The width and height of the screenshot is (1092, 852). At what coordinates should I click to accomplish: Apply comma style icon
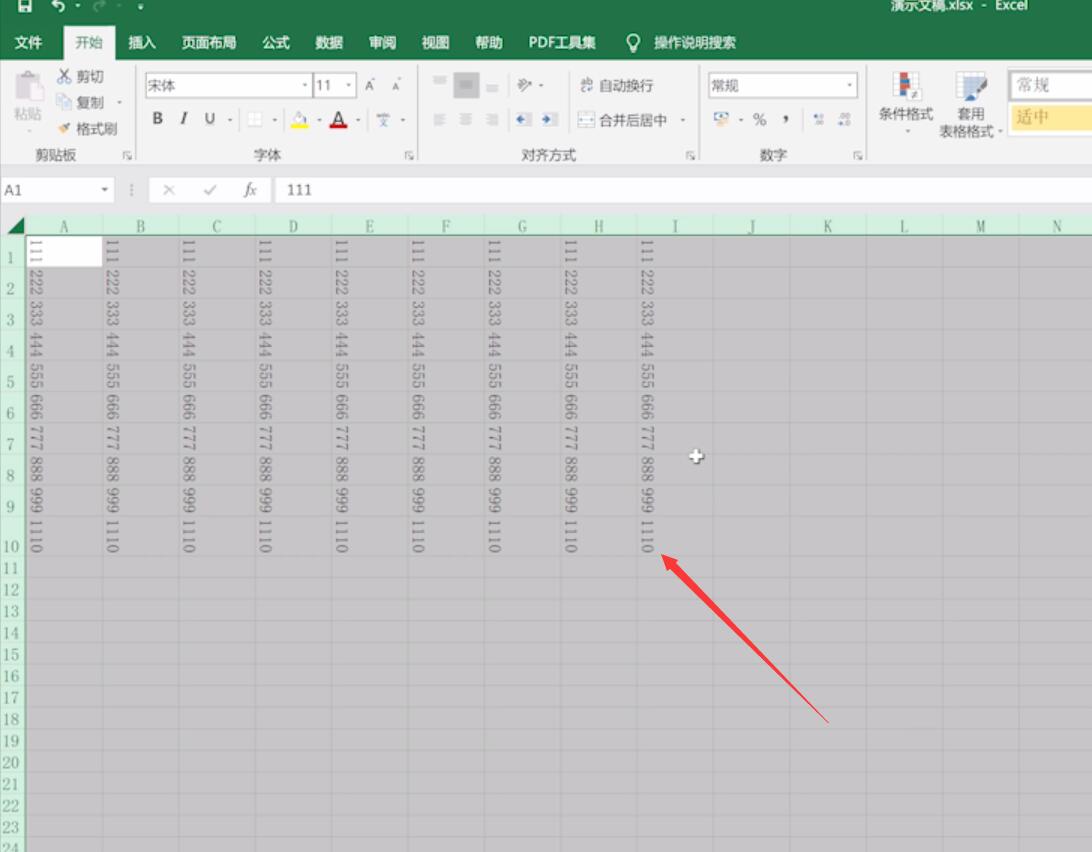pyautogui.click(x=786, y=119)
